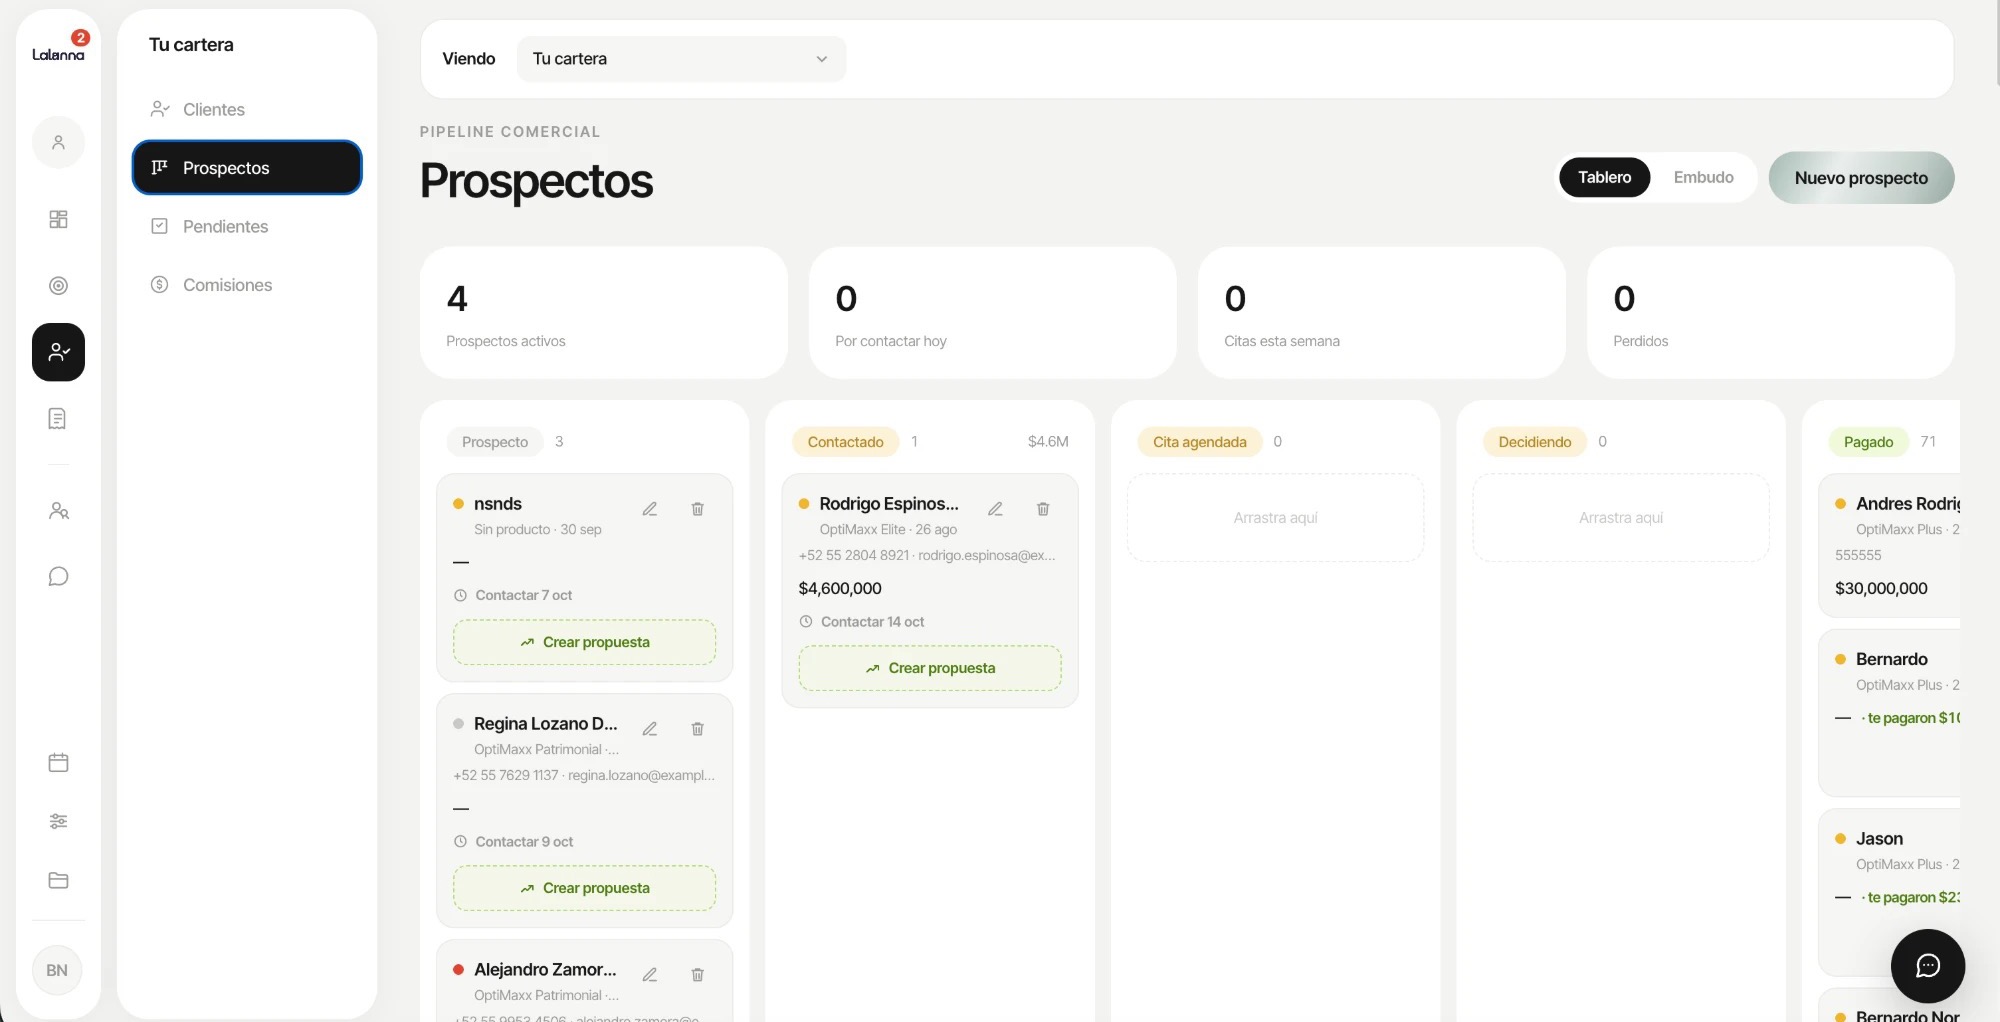Screen dimensions: 2000x1022
Task: Go to Comisiones in the menu
Action: tap(247, 285)
